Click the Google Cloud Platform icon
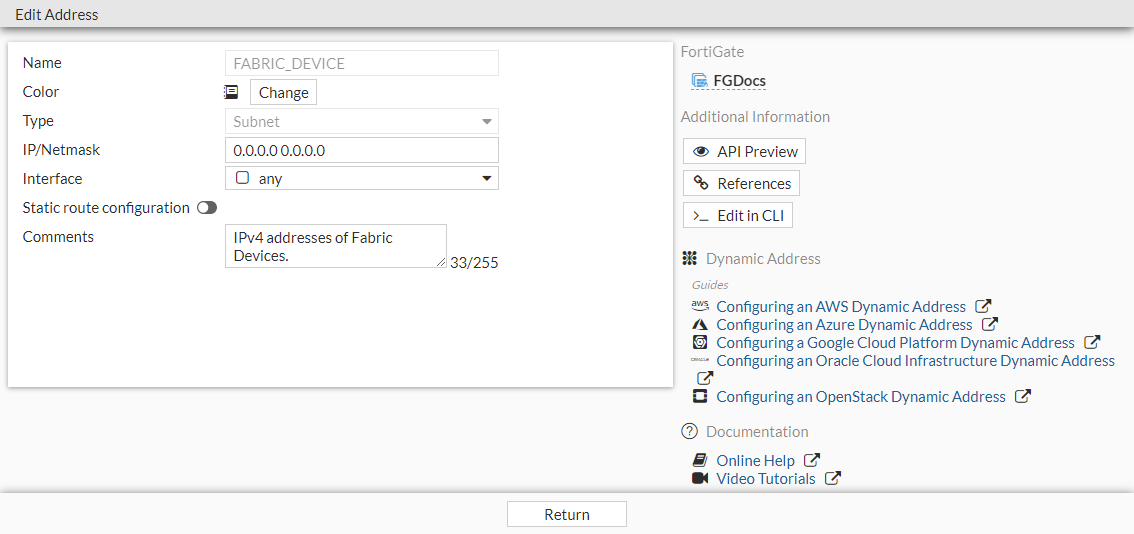 (x=700, y=343)
